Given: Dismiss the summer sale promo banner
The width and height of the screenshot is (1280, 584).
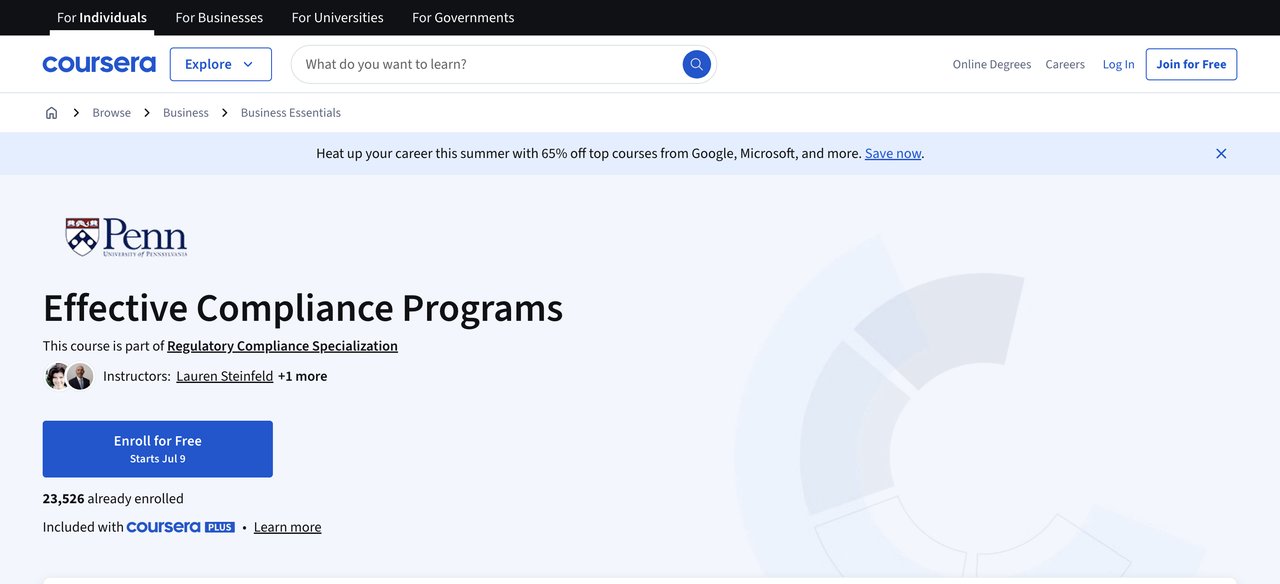Looking at the screenshot, I should (x=1220, y=152).
